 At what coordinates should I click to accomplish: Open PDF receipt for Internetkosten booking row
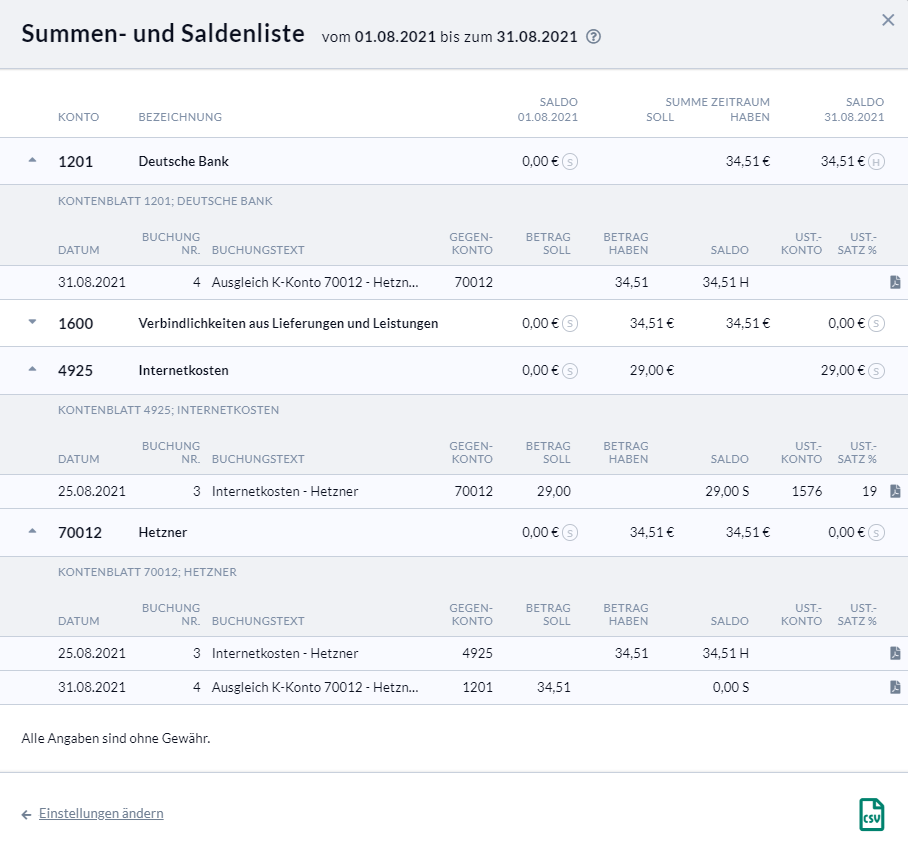(895, 492)
